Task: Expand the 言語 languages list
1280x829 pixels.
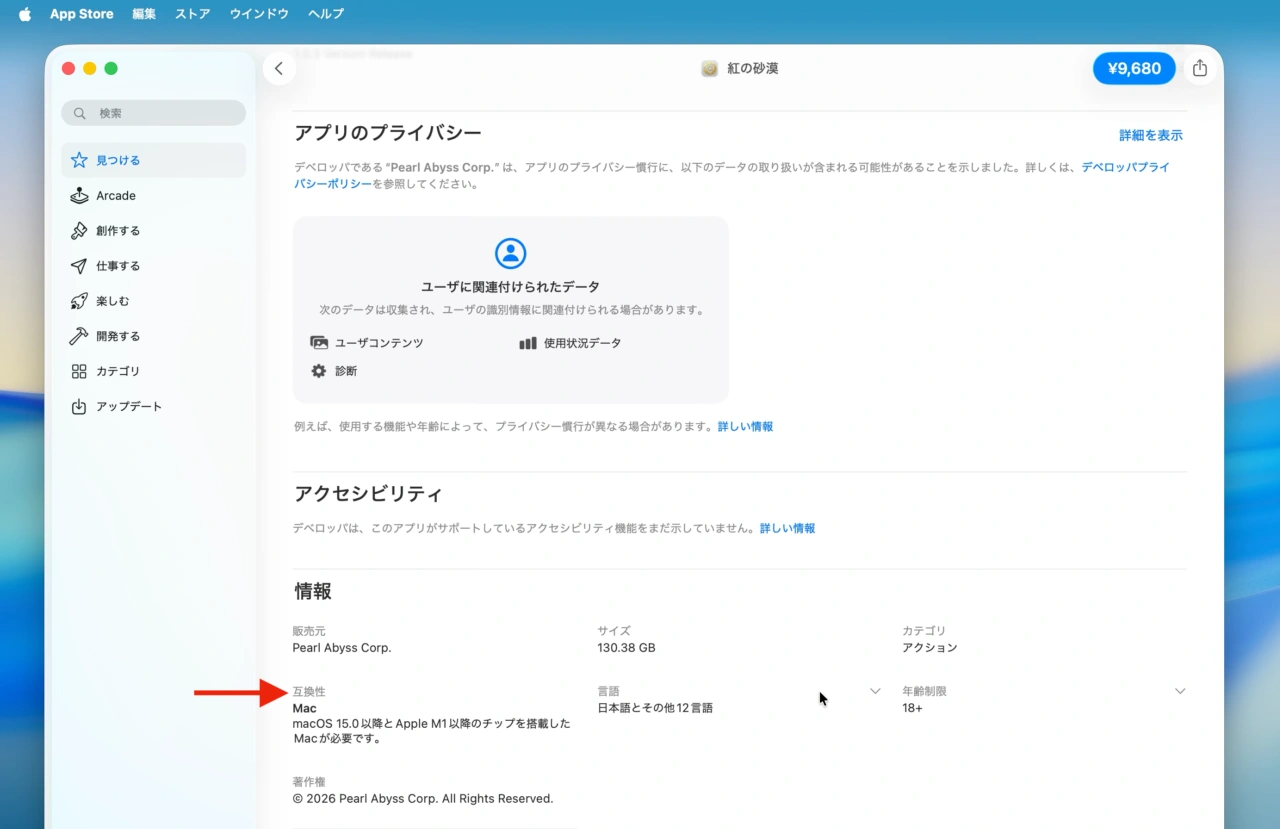Action: (x=875, y=690)
